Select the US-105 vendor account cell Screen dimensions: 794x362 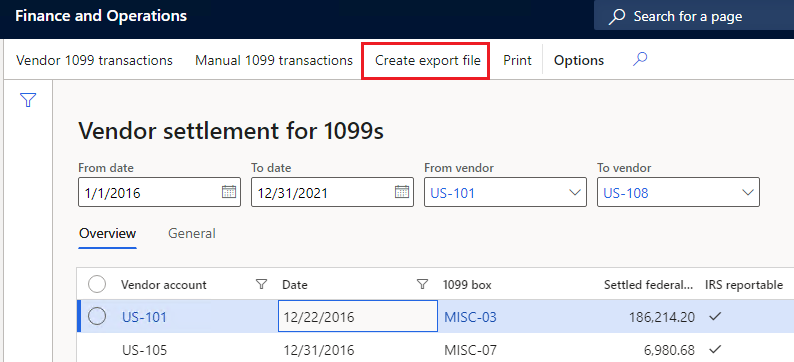(144, 350)
